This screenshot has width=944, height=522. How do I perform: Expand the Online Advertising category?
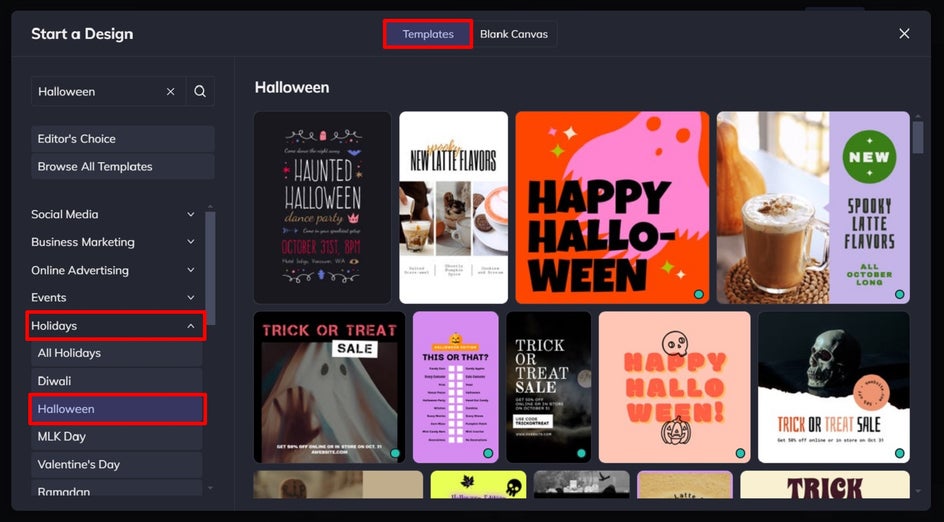(114, 270)
